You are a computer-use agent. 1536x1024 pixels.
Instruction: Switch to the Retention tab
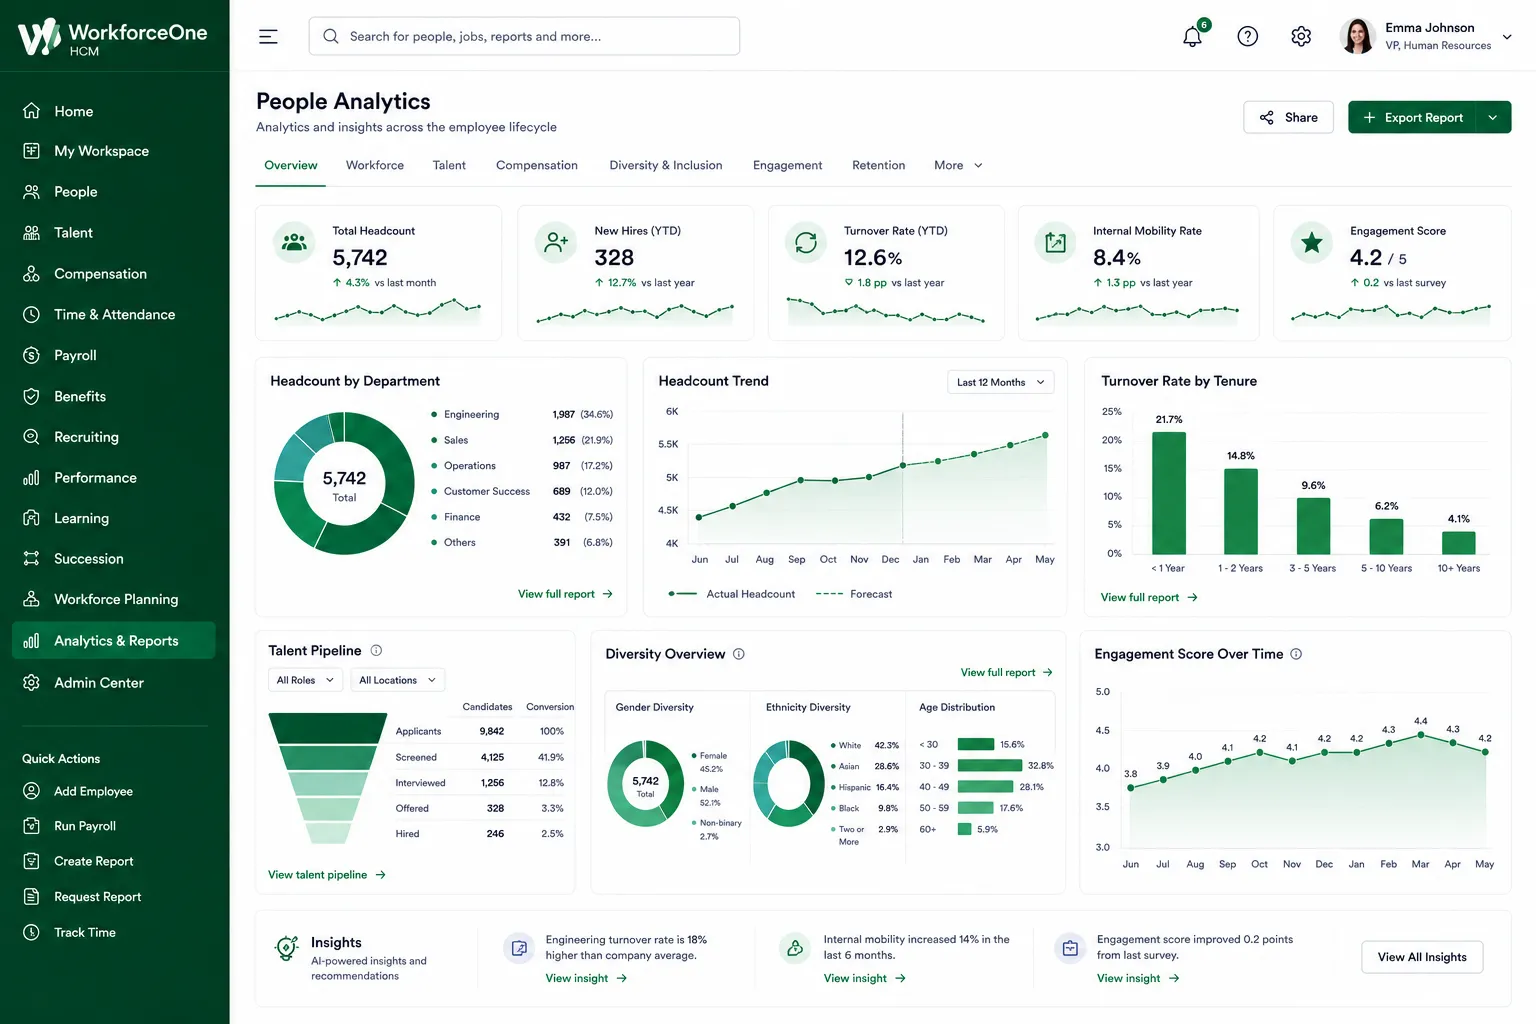(x=879, y=166)
